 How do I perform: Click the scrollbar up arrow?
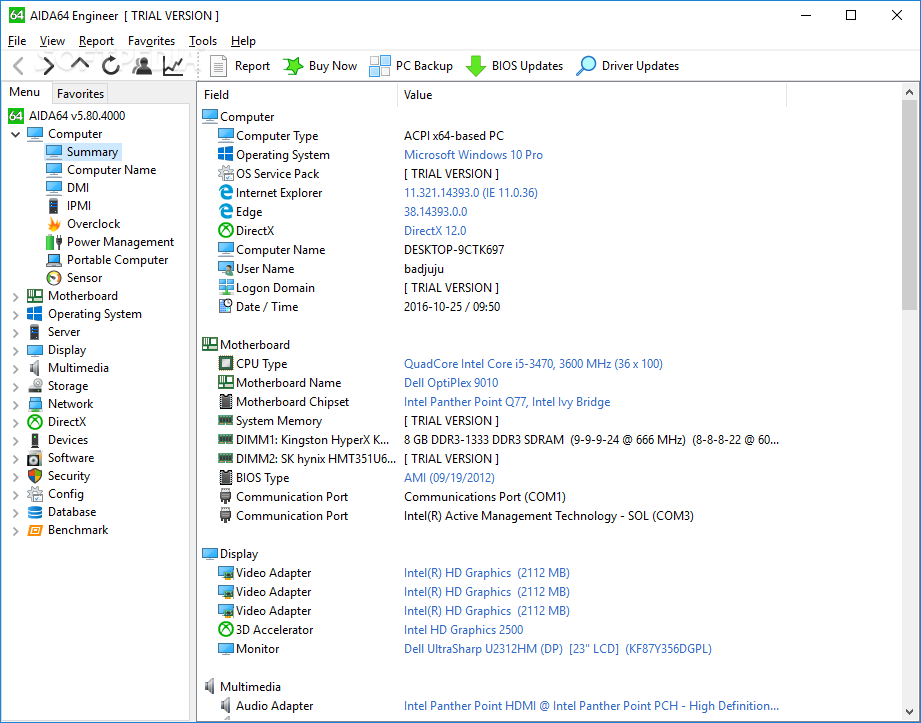coord(909,92)
